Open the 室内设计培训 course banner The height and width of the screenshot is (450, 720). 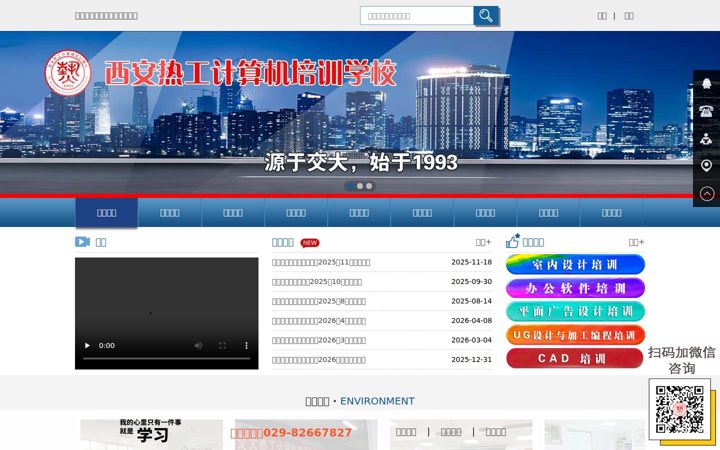575,264
